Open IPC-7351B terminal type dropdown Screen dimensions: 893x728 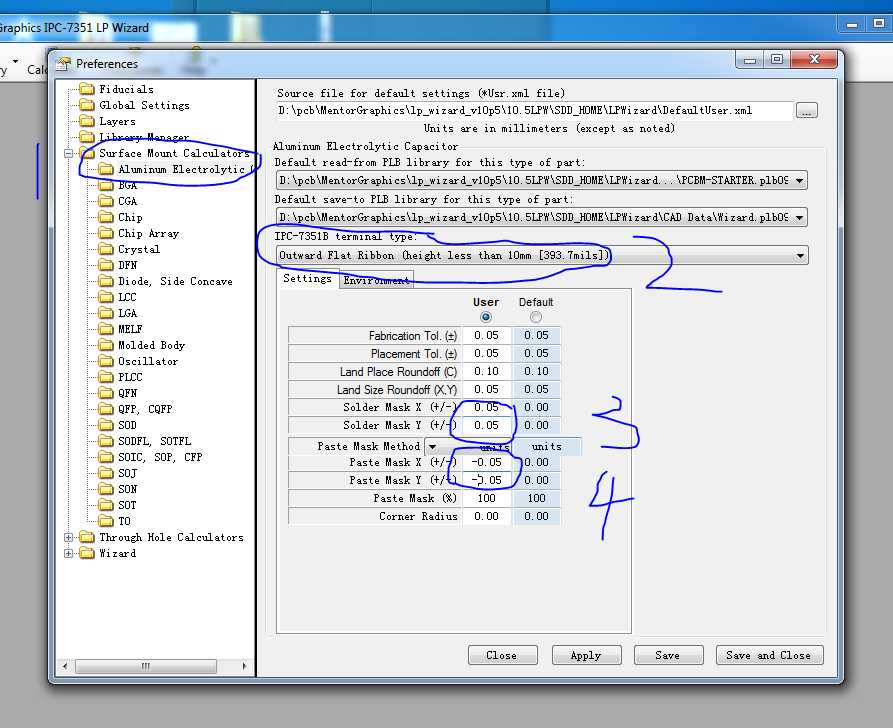pos(800,255)
